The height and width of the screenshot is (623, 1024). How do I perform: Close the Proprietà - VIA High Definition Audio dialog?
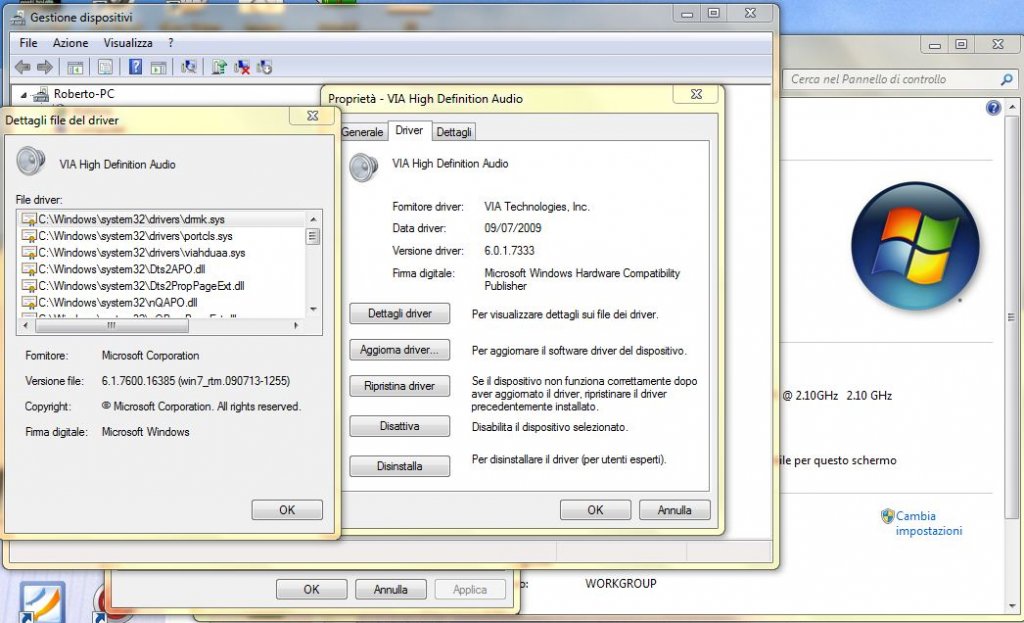(x=696, y=94)
